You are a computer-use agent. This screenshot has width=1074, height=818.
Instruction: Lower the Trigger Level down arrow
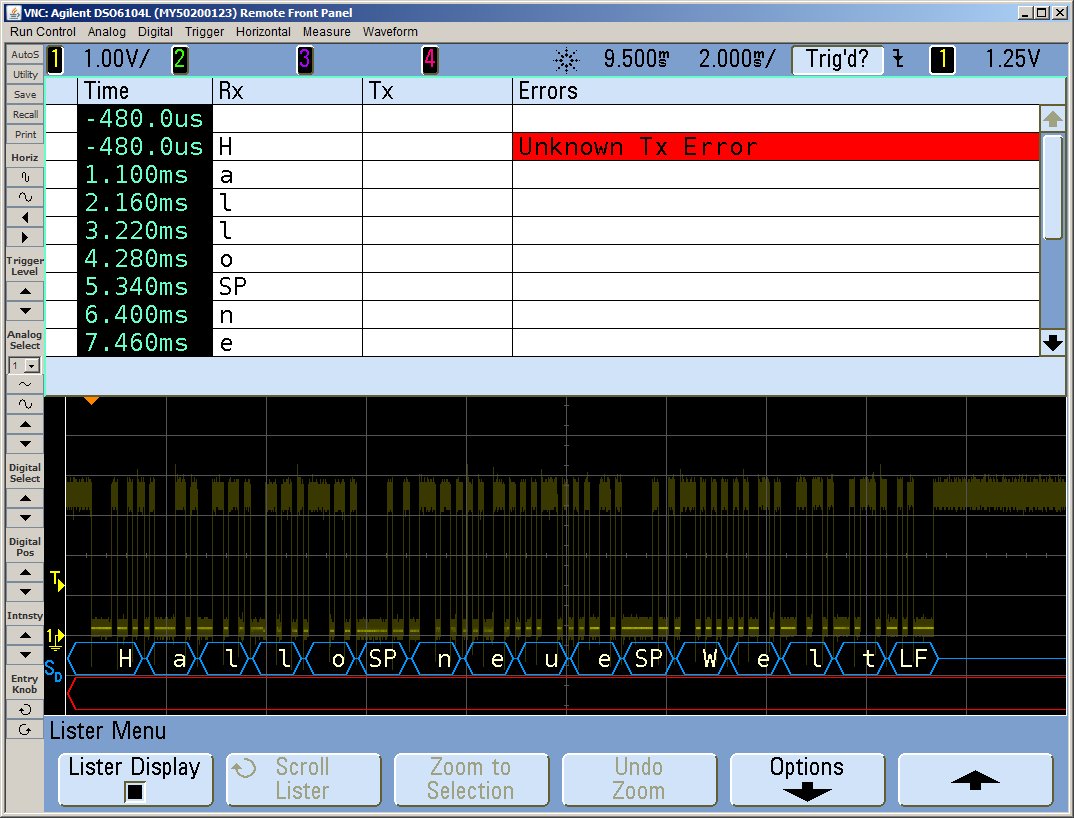tap(25, 311)
